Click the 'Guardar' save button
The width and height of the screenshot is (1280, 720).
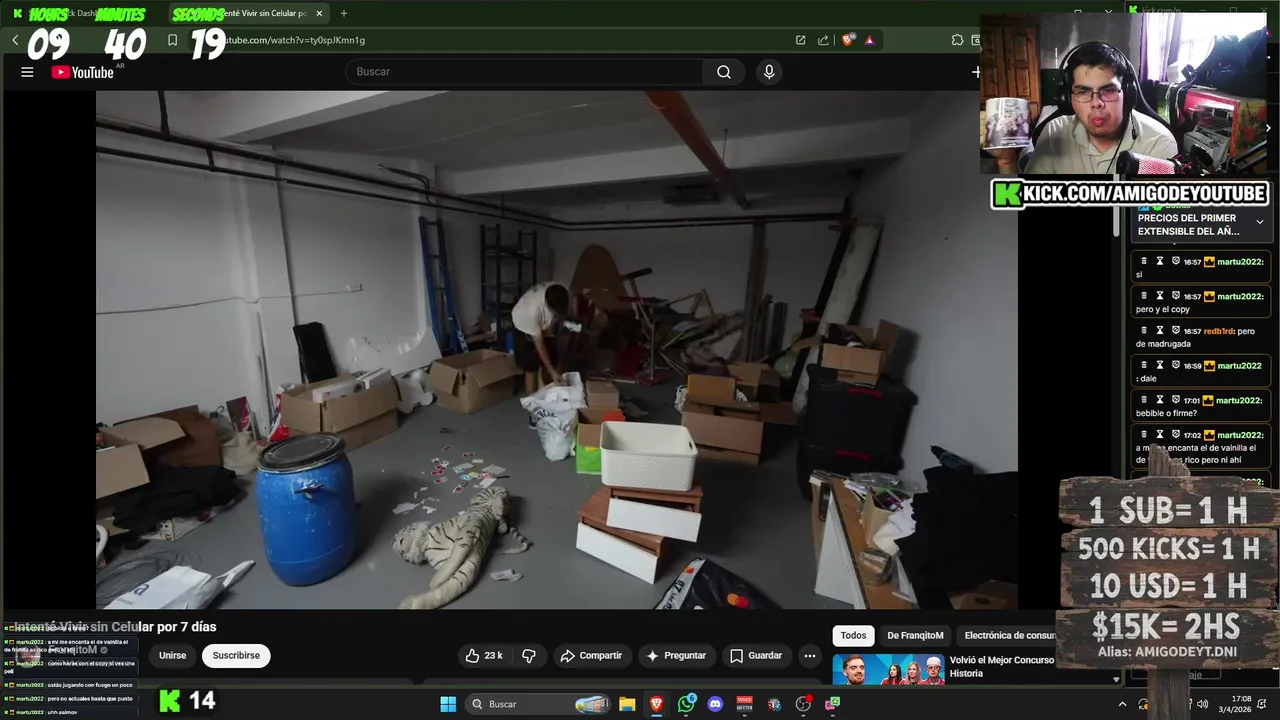756,656
